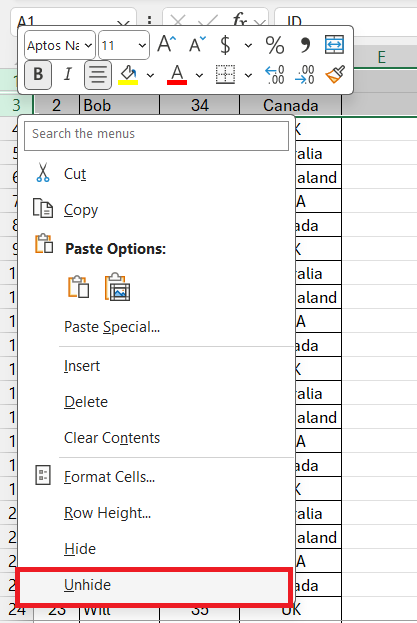The width and height of the screenshot is (417, 623).
Task: Choose Hide from context menu
Action: 156,549
